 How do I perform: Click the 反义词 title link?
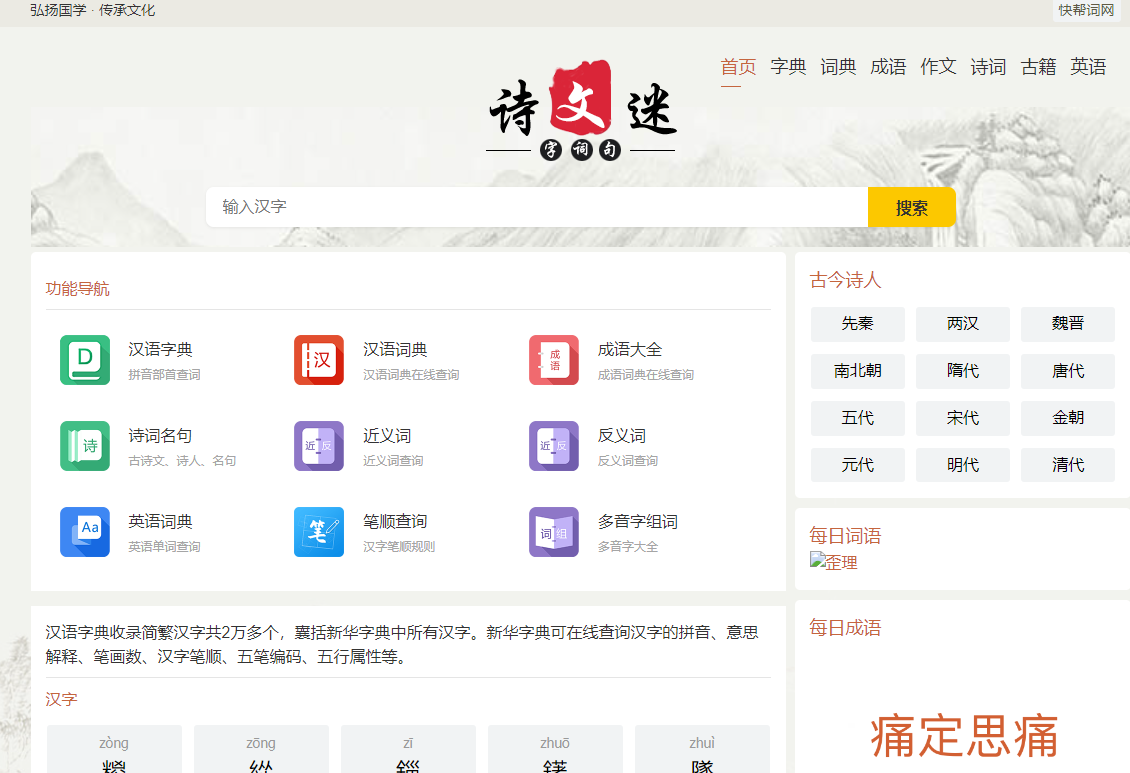(x=622, y=436)
